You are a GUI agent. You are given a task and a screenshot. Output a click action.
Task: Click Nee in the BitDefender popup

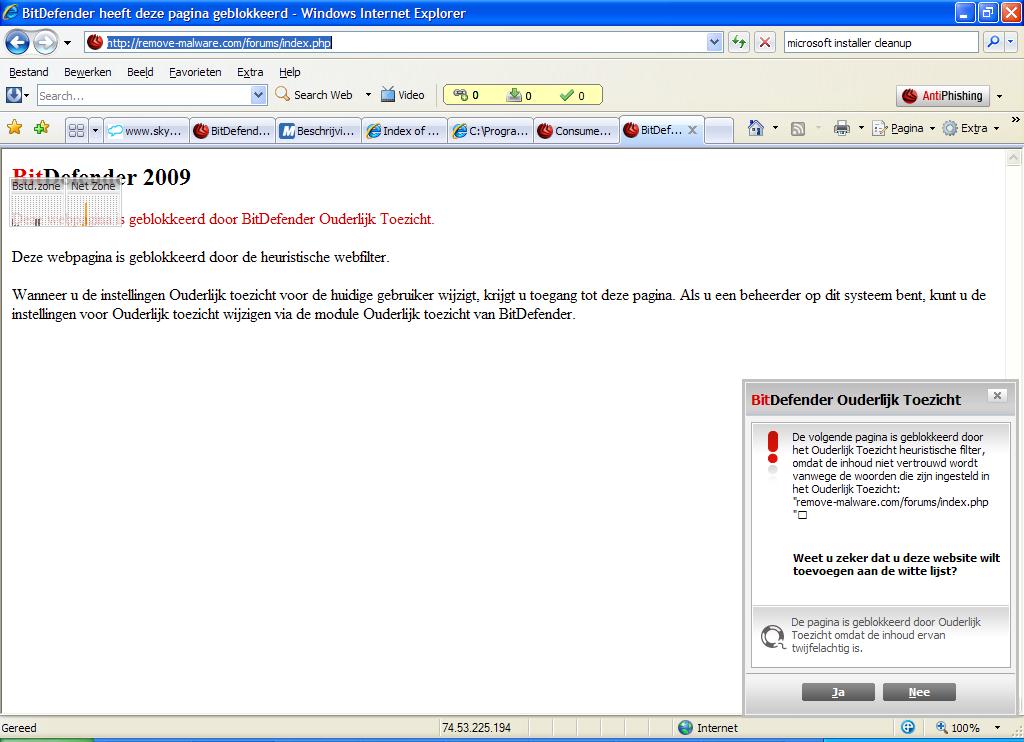tap(919, 692)
